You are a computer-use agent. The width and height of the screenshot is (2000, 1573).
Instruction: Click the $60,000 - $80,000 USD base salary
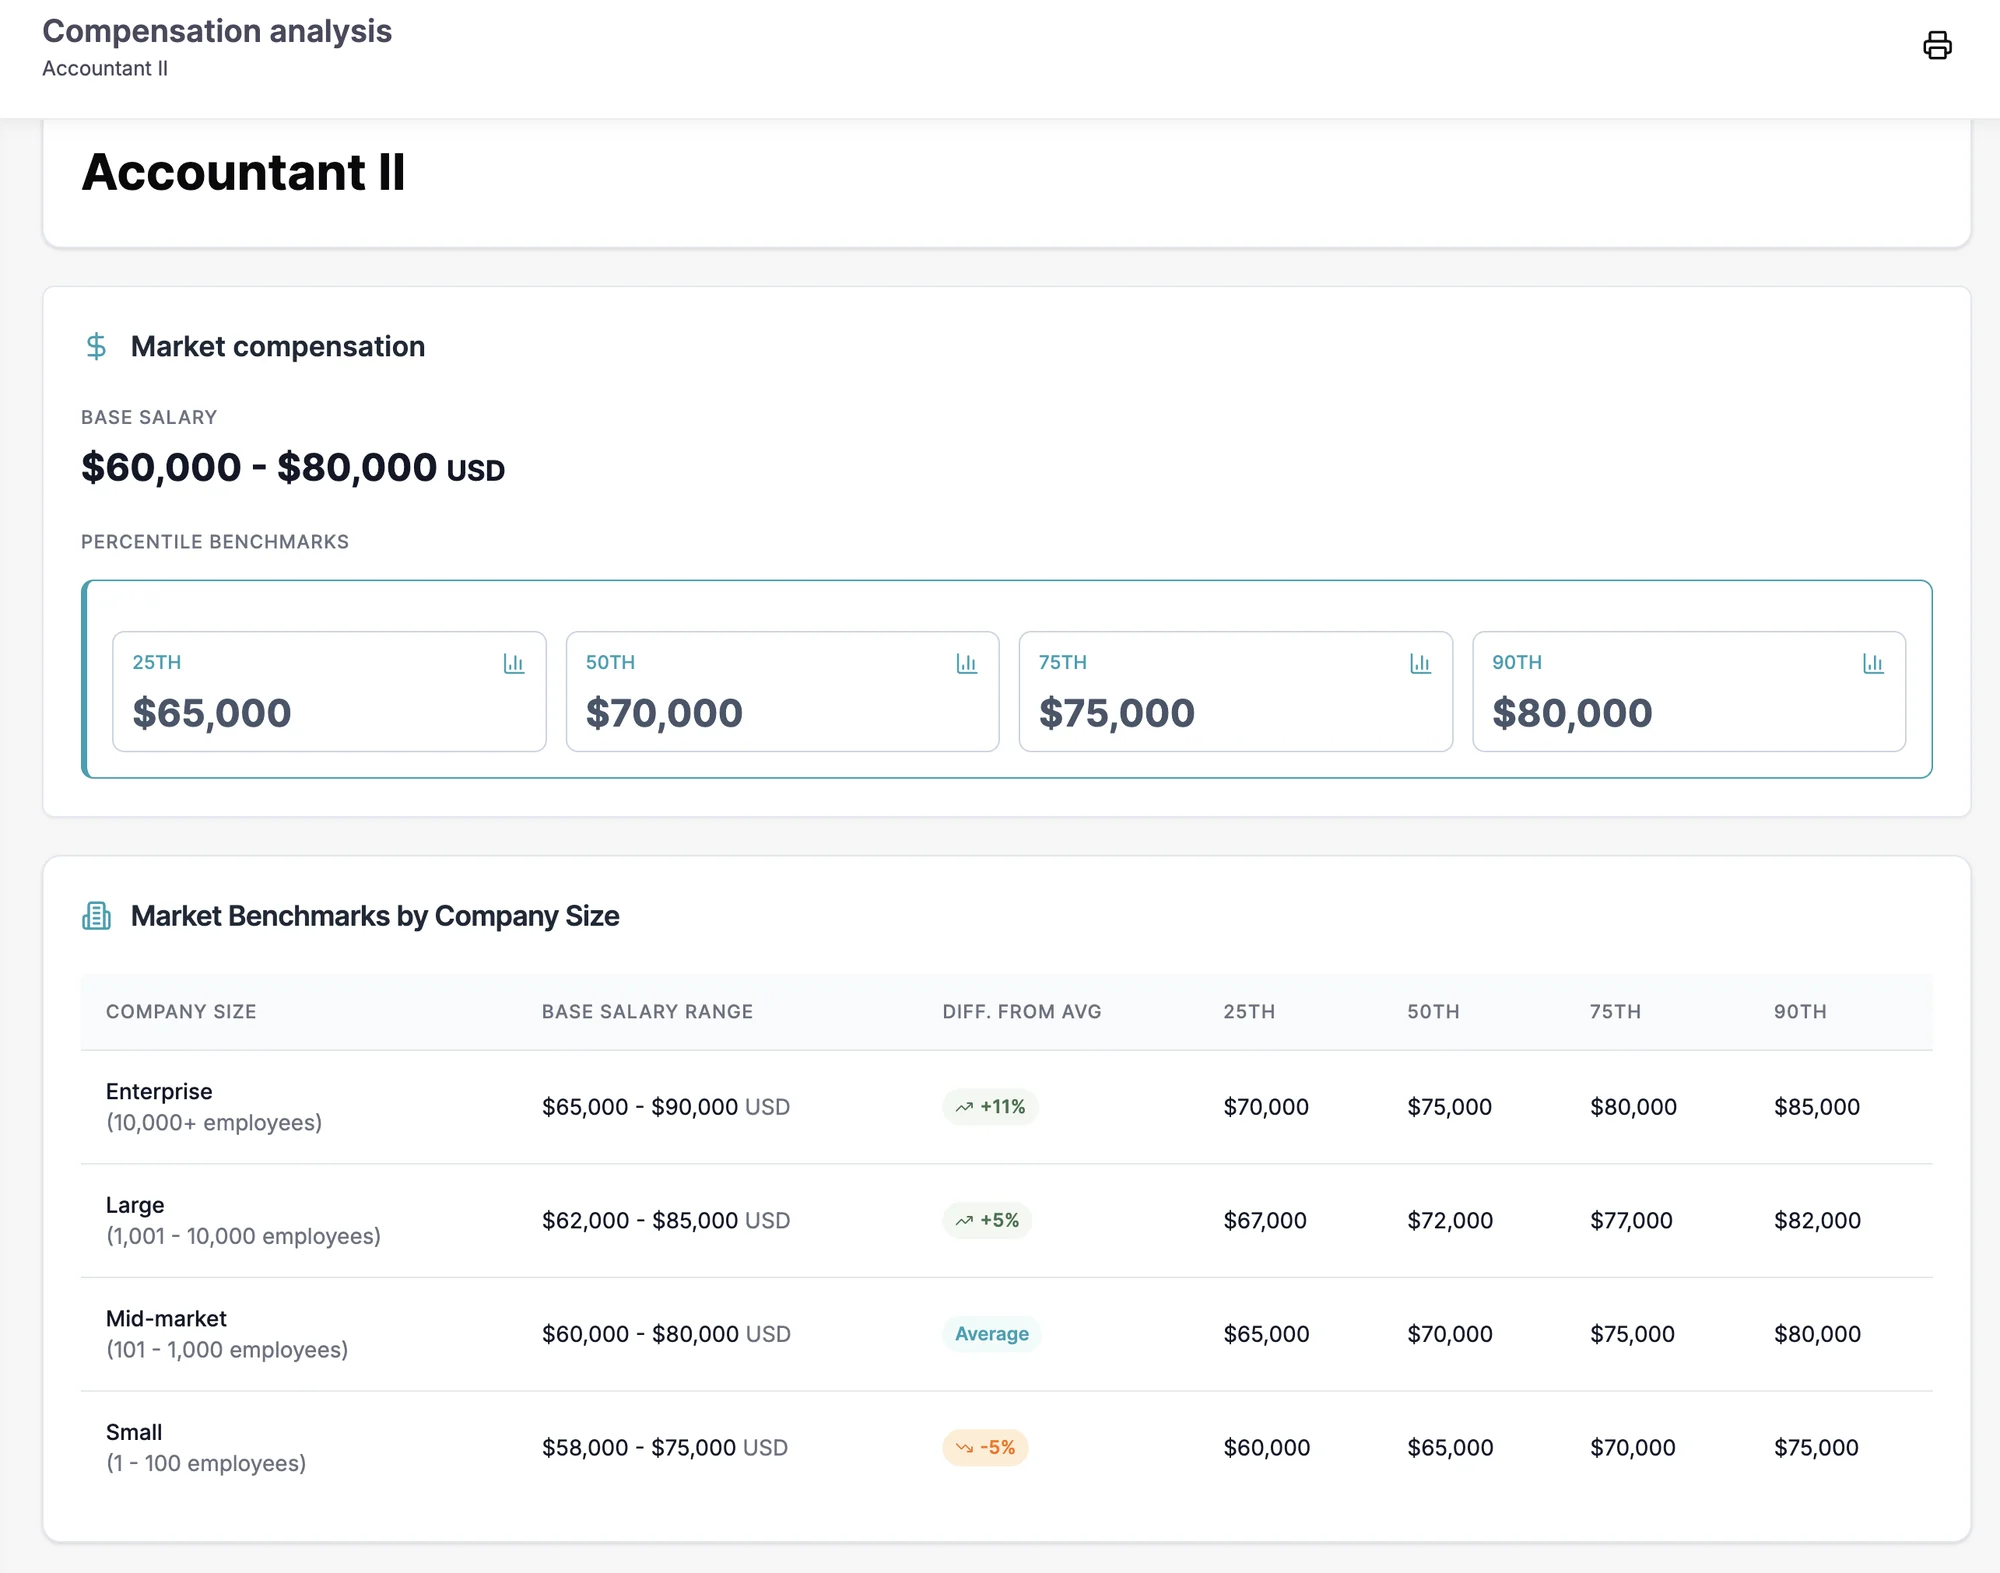(x=293, y=467)
